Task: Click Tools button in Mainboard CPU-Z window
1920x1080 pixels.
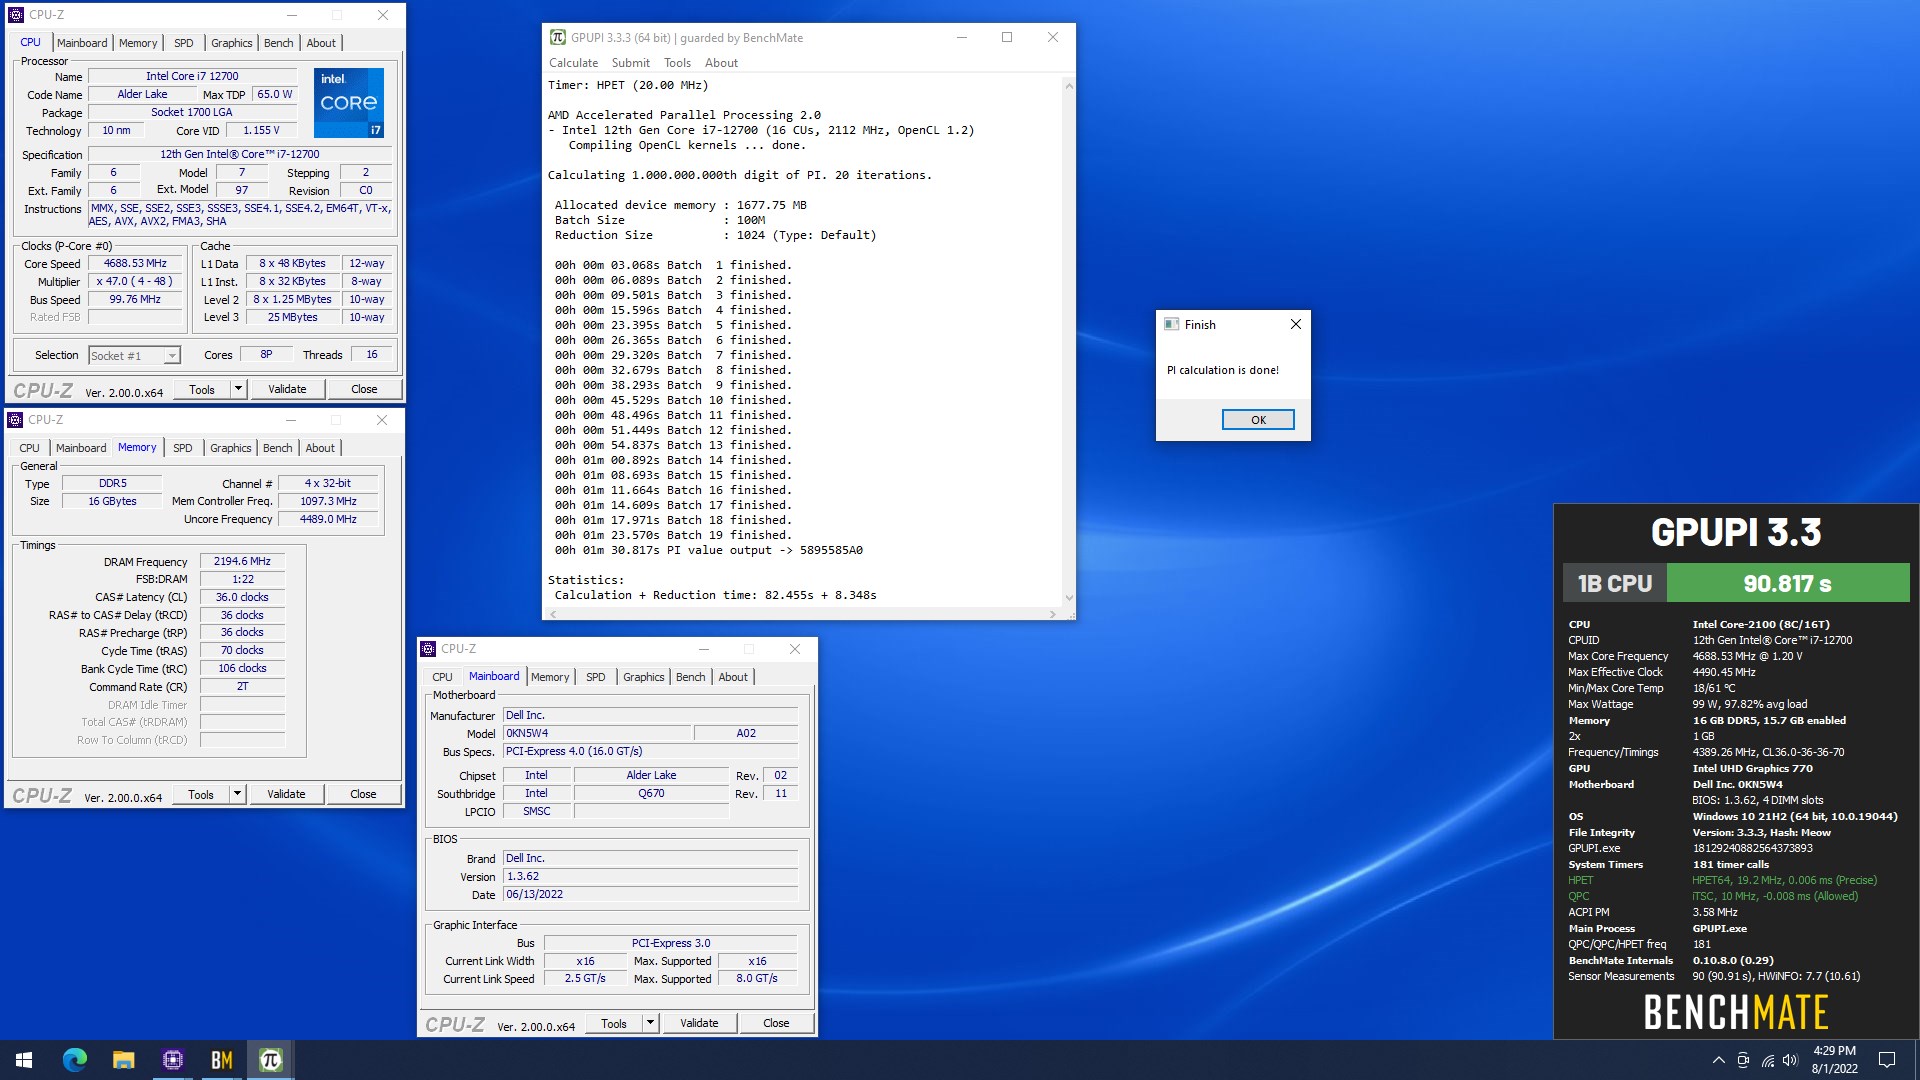Action: (614, 1023)
